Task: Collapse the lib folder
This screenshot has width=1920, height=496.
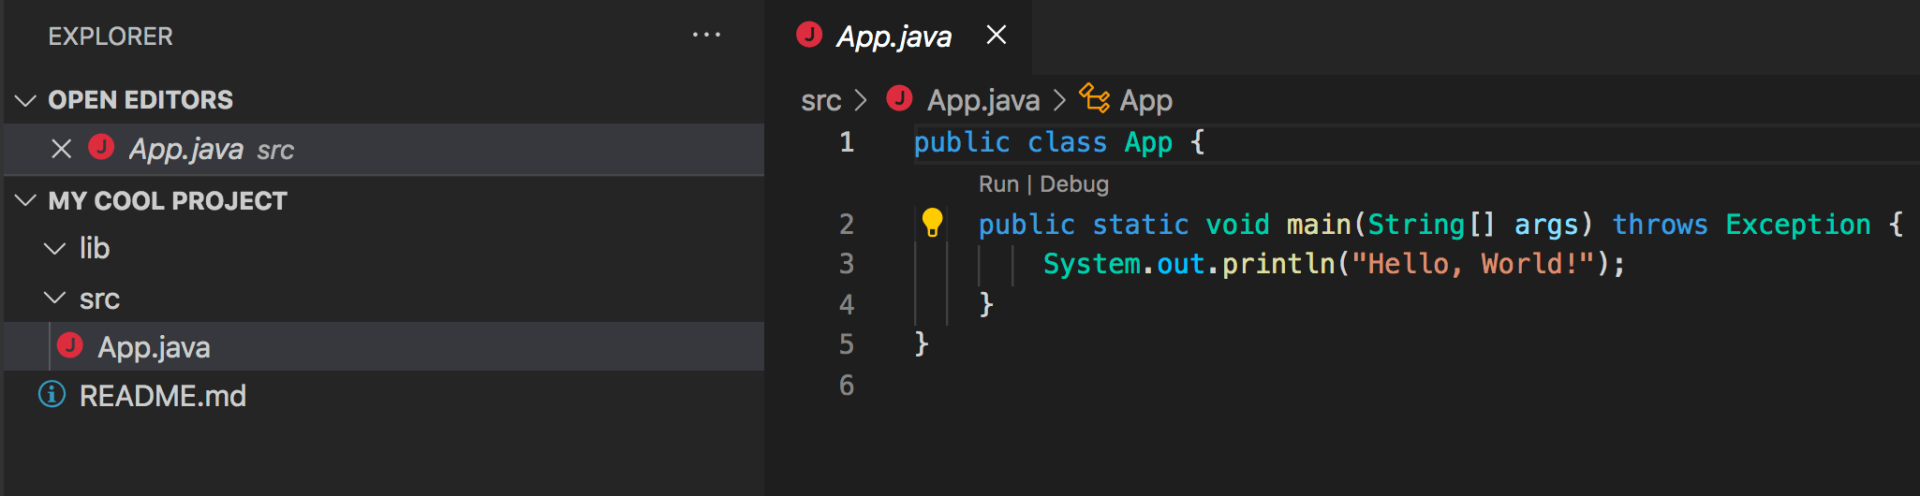Action: pos(55,249)
